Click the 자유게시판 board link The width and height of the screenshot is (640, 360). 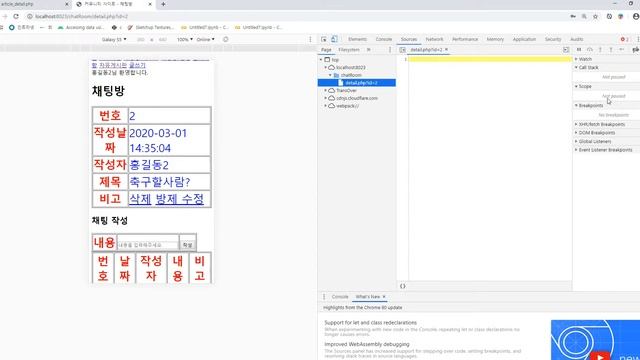click(113, 65)
